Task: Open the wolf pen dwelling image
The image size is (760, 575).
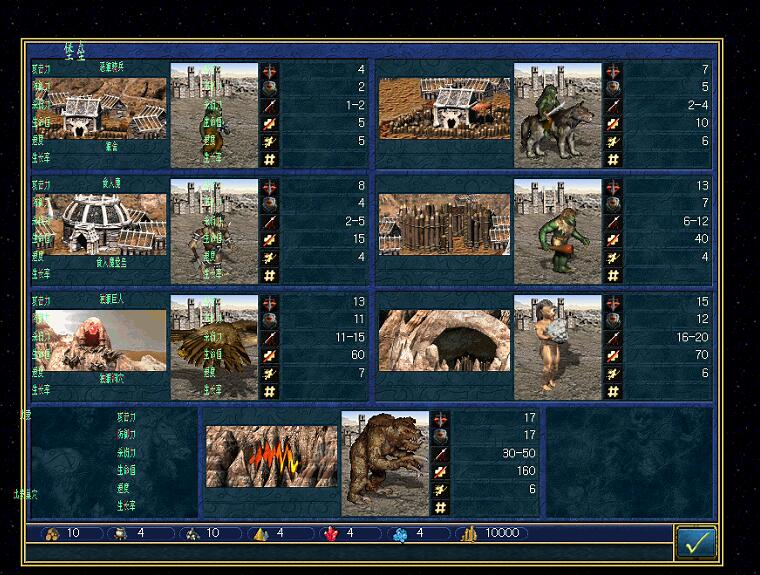Action: pyautogui.click(x=444, y=109)
